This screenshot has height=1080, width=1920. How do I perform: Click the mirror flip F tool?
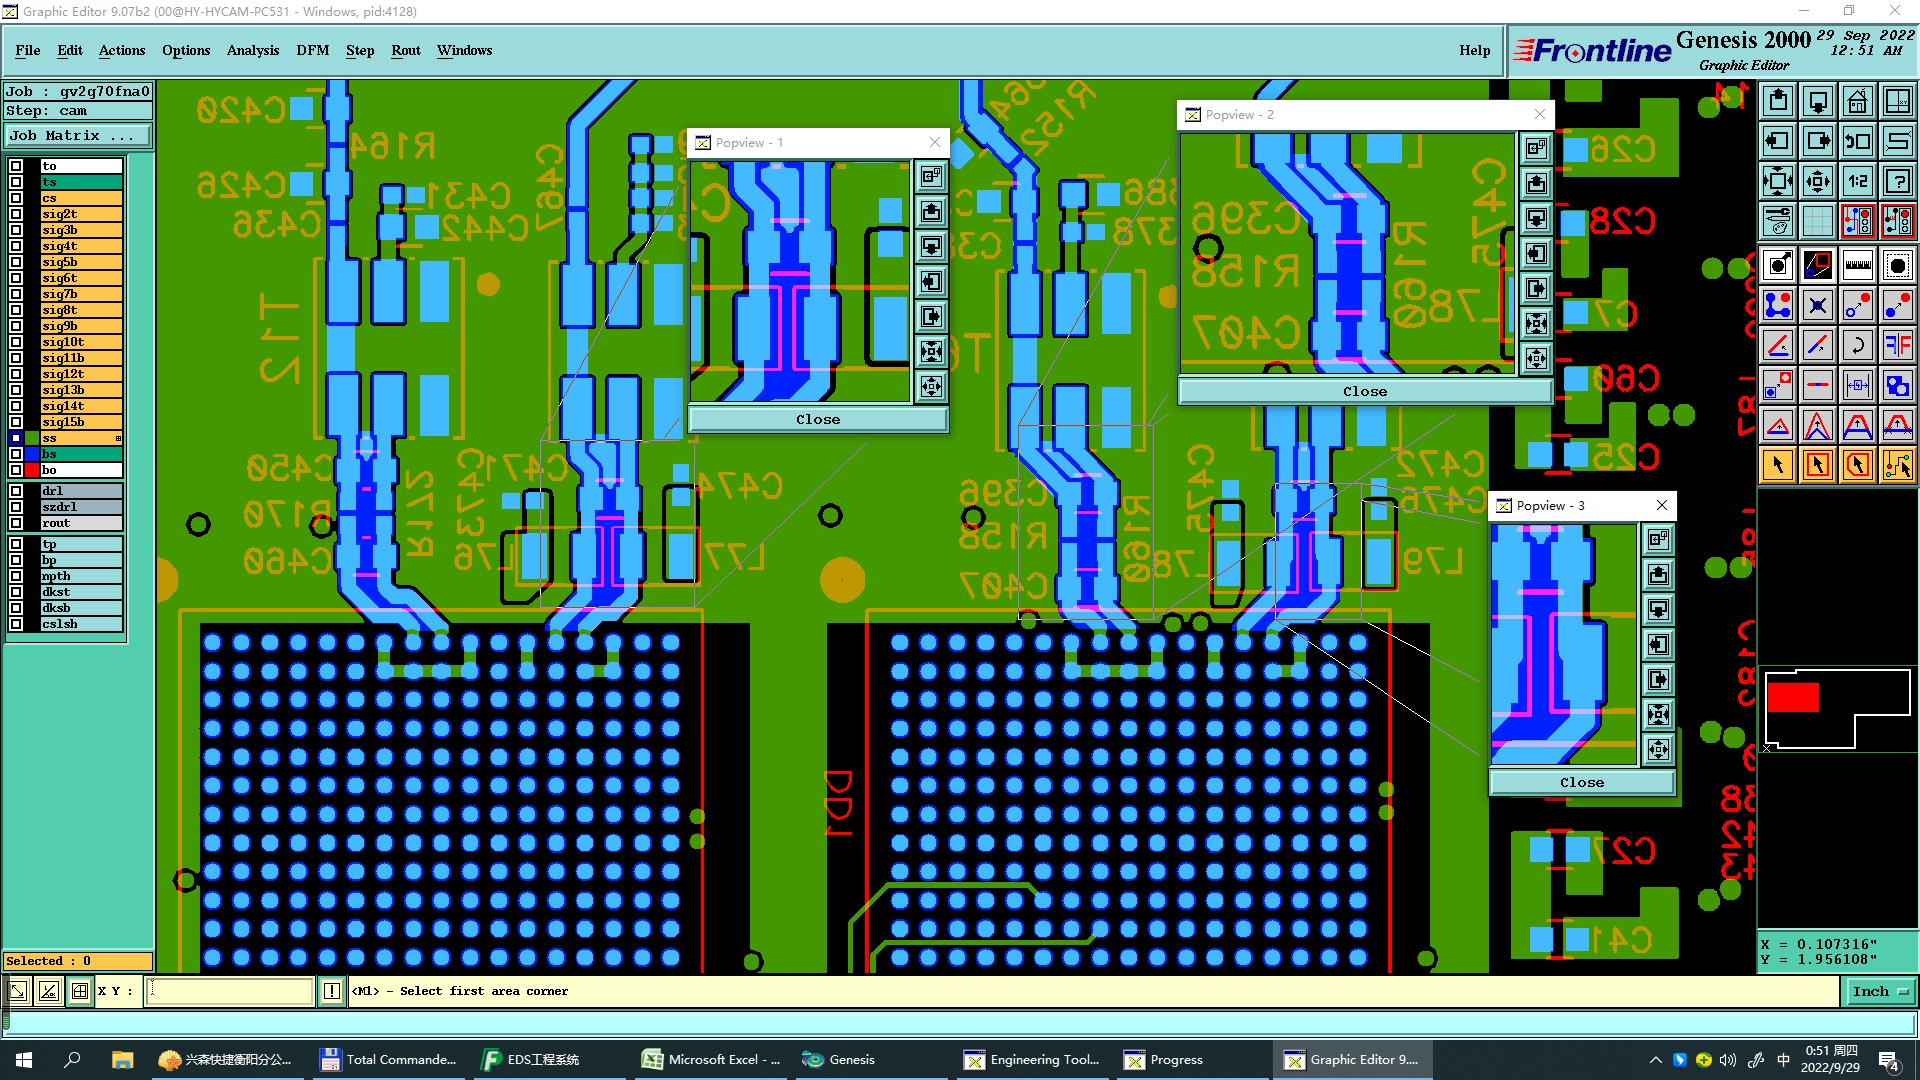(x=1897, y=346)
